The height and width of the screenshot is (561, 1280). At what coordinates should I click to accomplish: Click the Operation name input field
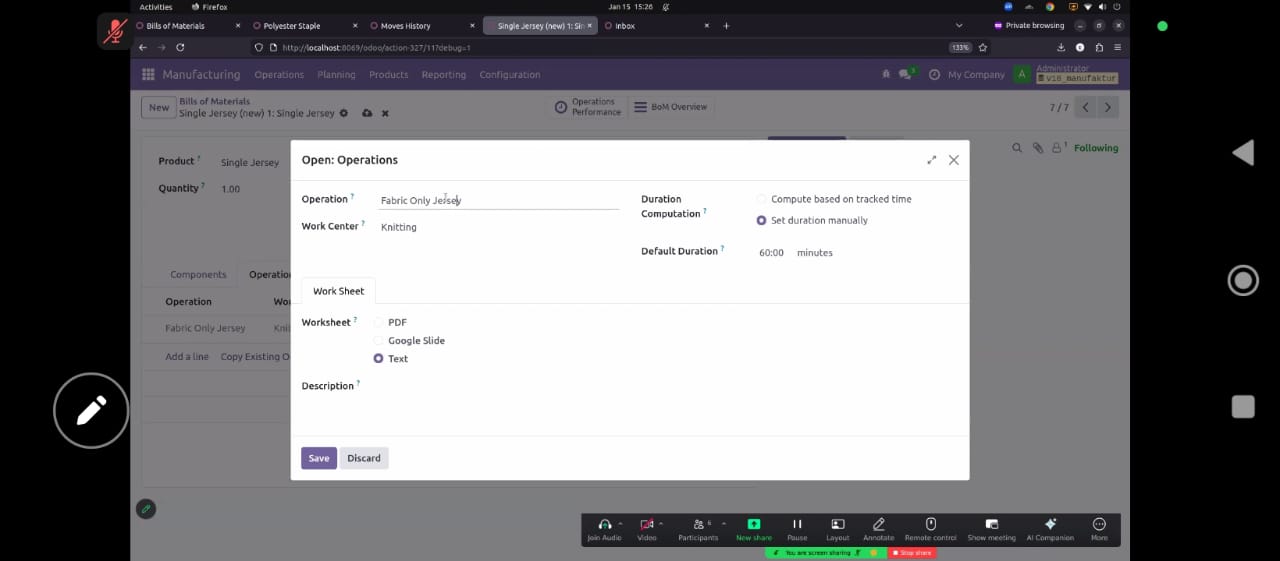coord(498,200)
